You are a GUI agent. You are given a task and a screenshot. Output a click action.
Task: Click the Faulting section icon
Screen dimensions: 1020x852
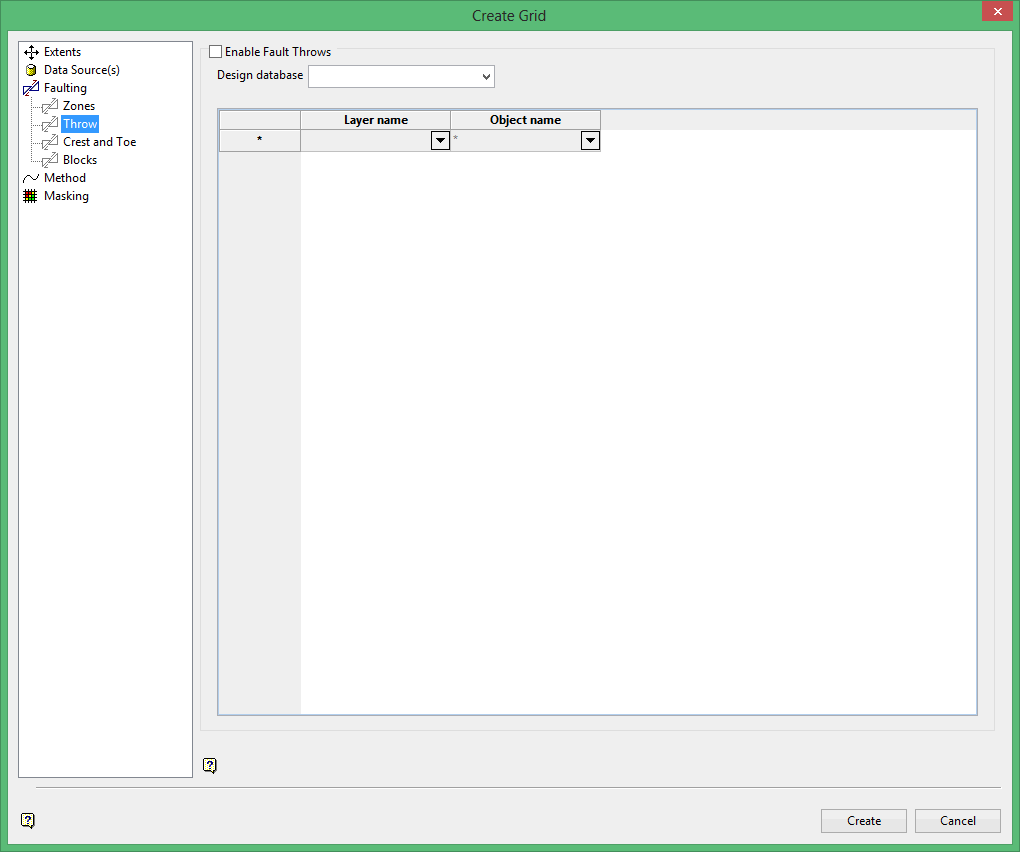(x=31, y=88)
